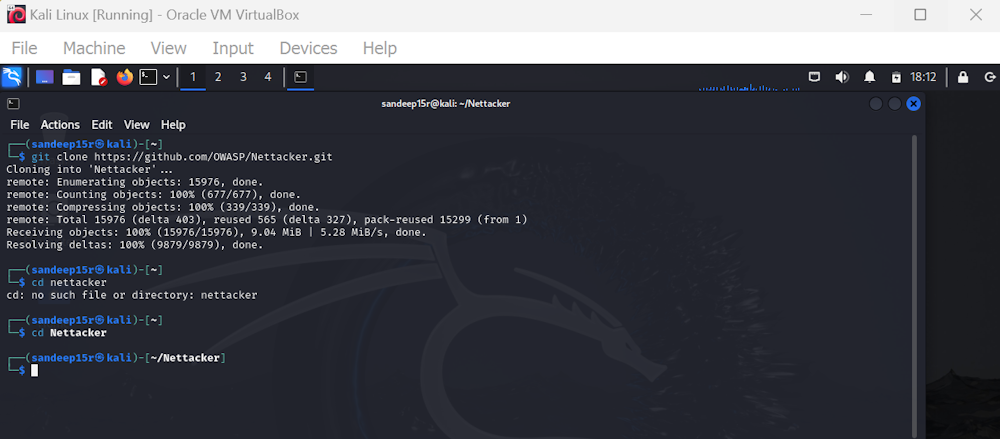Open the notifications bell icon
The image size is (1000, 439).
[x=870, y=77]
